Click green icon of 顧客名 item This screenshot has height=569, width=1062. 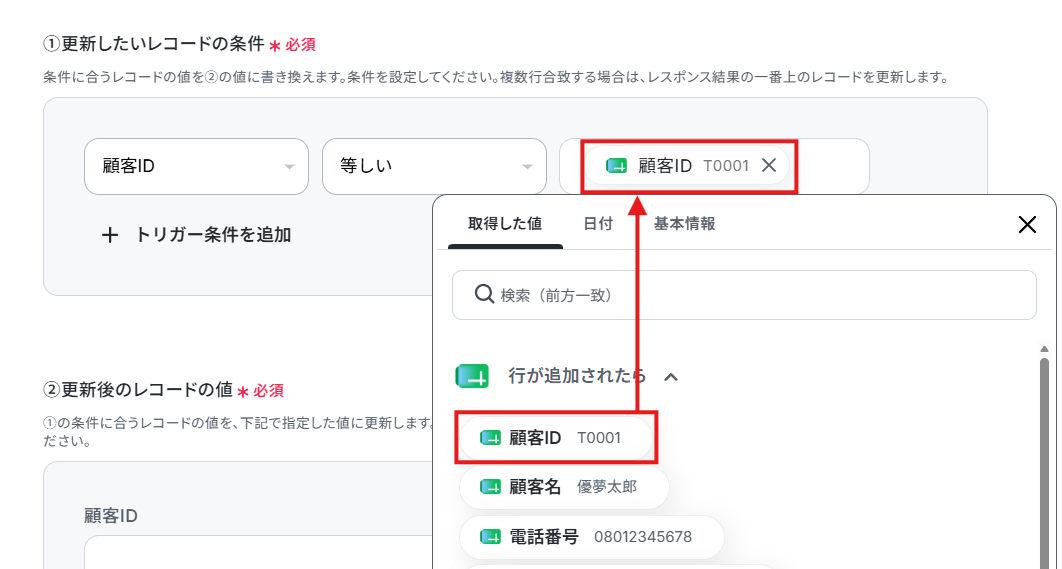click(x=490, y=487)
